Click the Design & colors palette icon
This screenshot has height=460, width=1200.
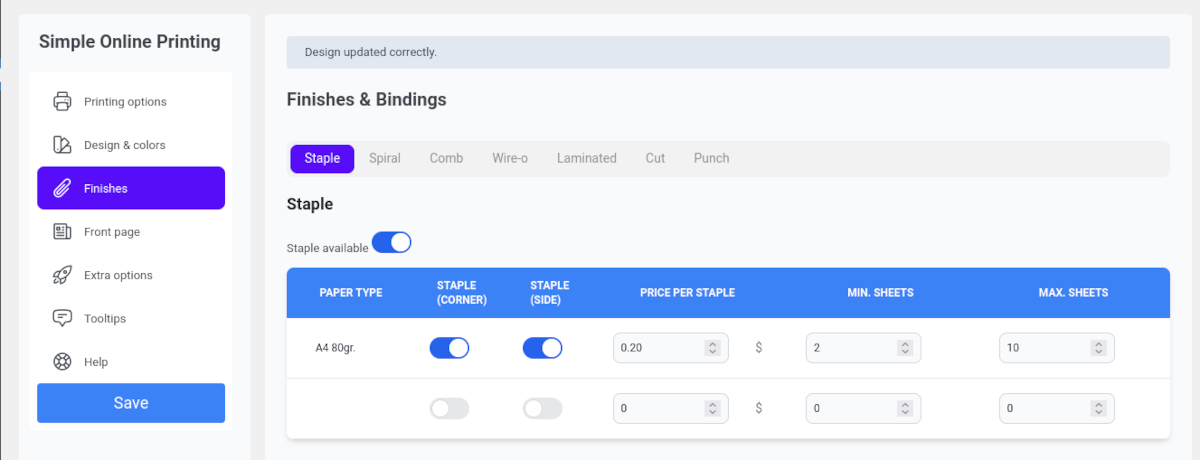[x=62, y=145]
